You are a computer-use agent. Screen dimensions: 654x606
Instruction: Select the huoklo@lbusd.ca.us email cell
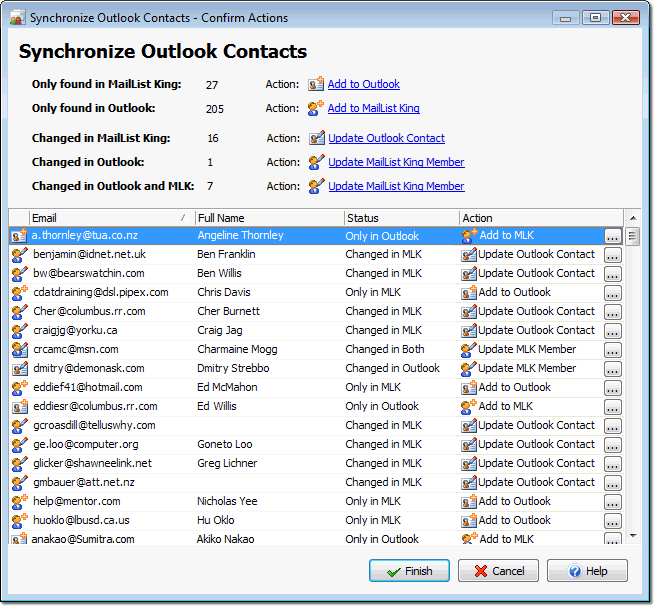click(x=81, y=520)
